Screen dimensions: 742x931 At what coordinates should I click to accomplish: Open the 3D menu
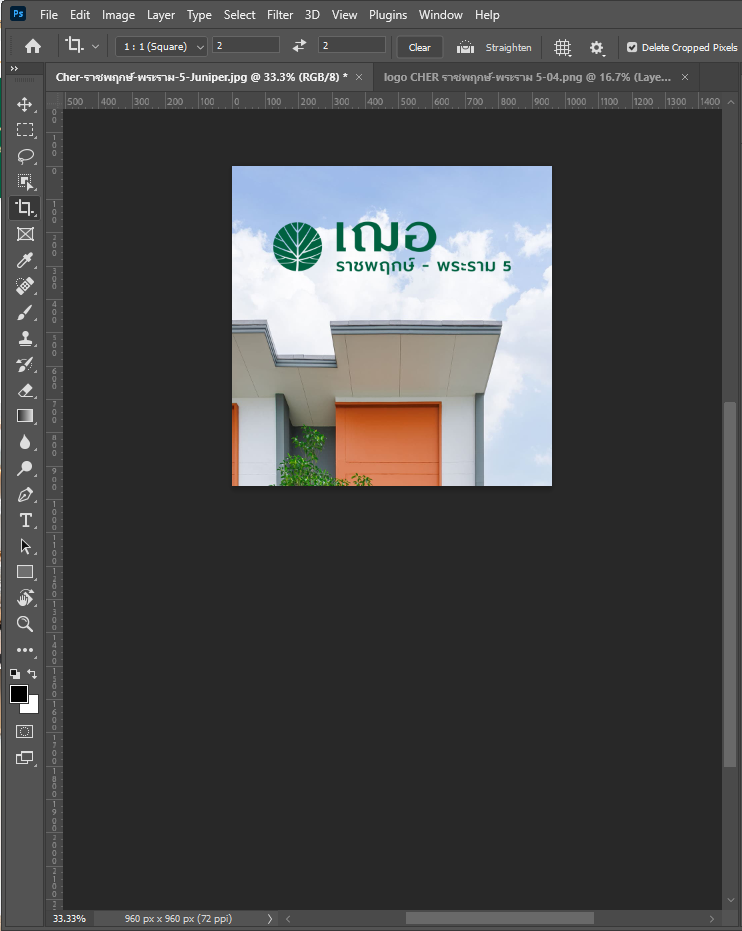(x=312, y=15)
